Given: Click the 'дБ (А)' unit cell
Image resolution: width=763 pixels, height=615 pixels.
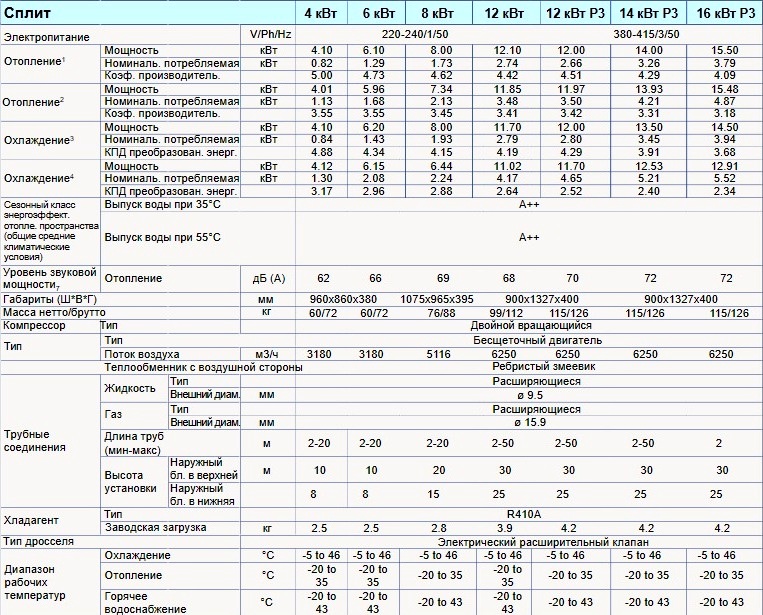Looking at the screenshot, I should pos(269,279).
